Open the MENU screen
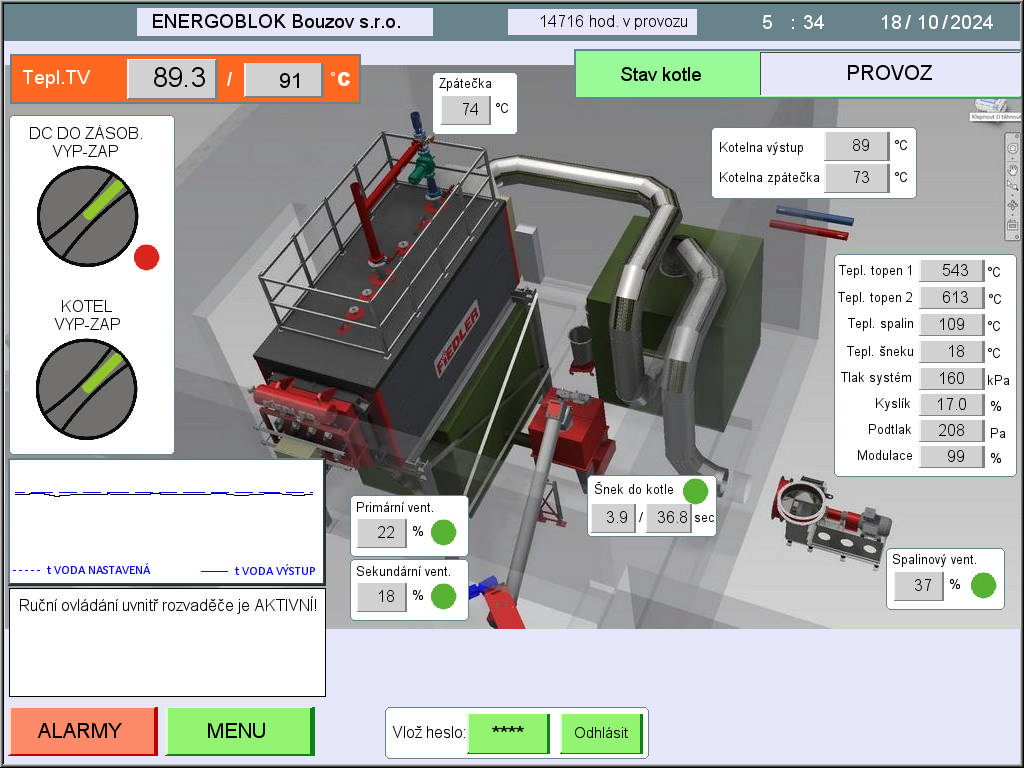Image resolution: width=1024 pixels, height=768 pixels. 238,731
